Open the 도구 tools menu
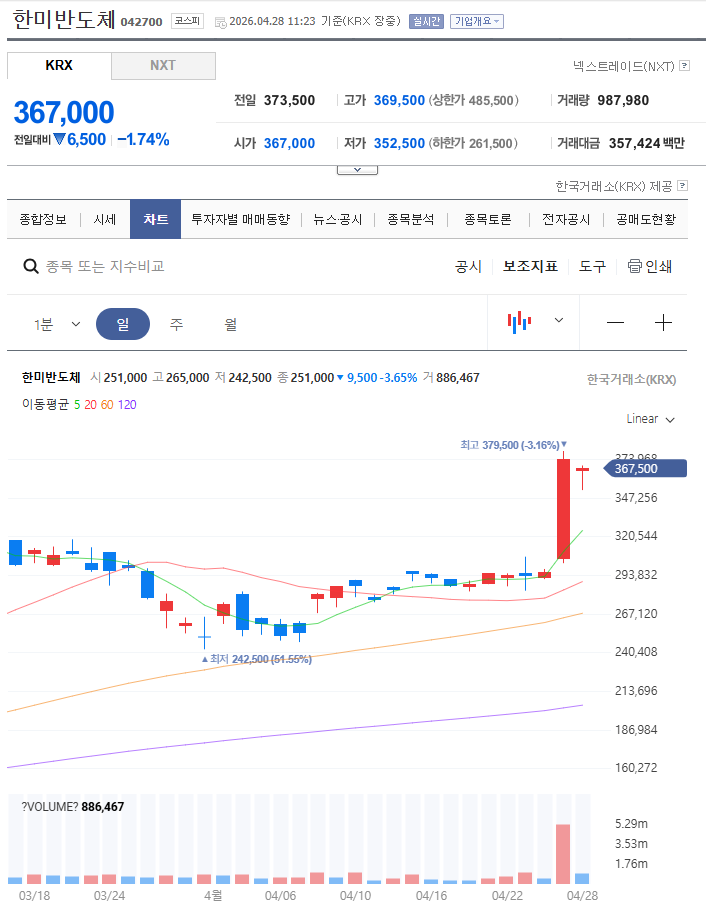 pos(592,266)
